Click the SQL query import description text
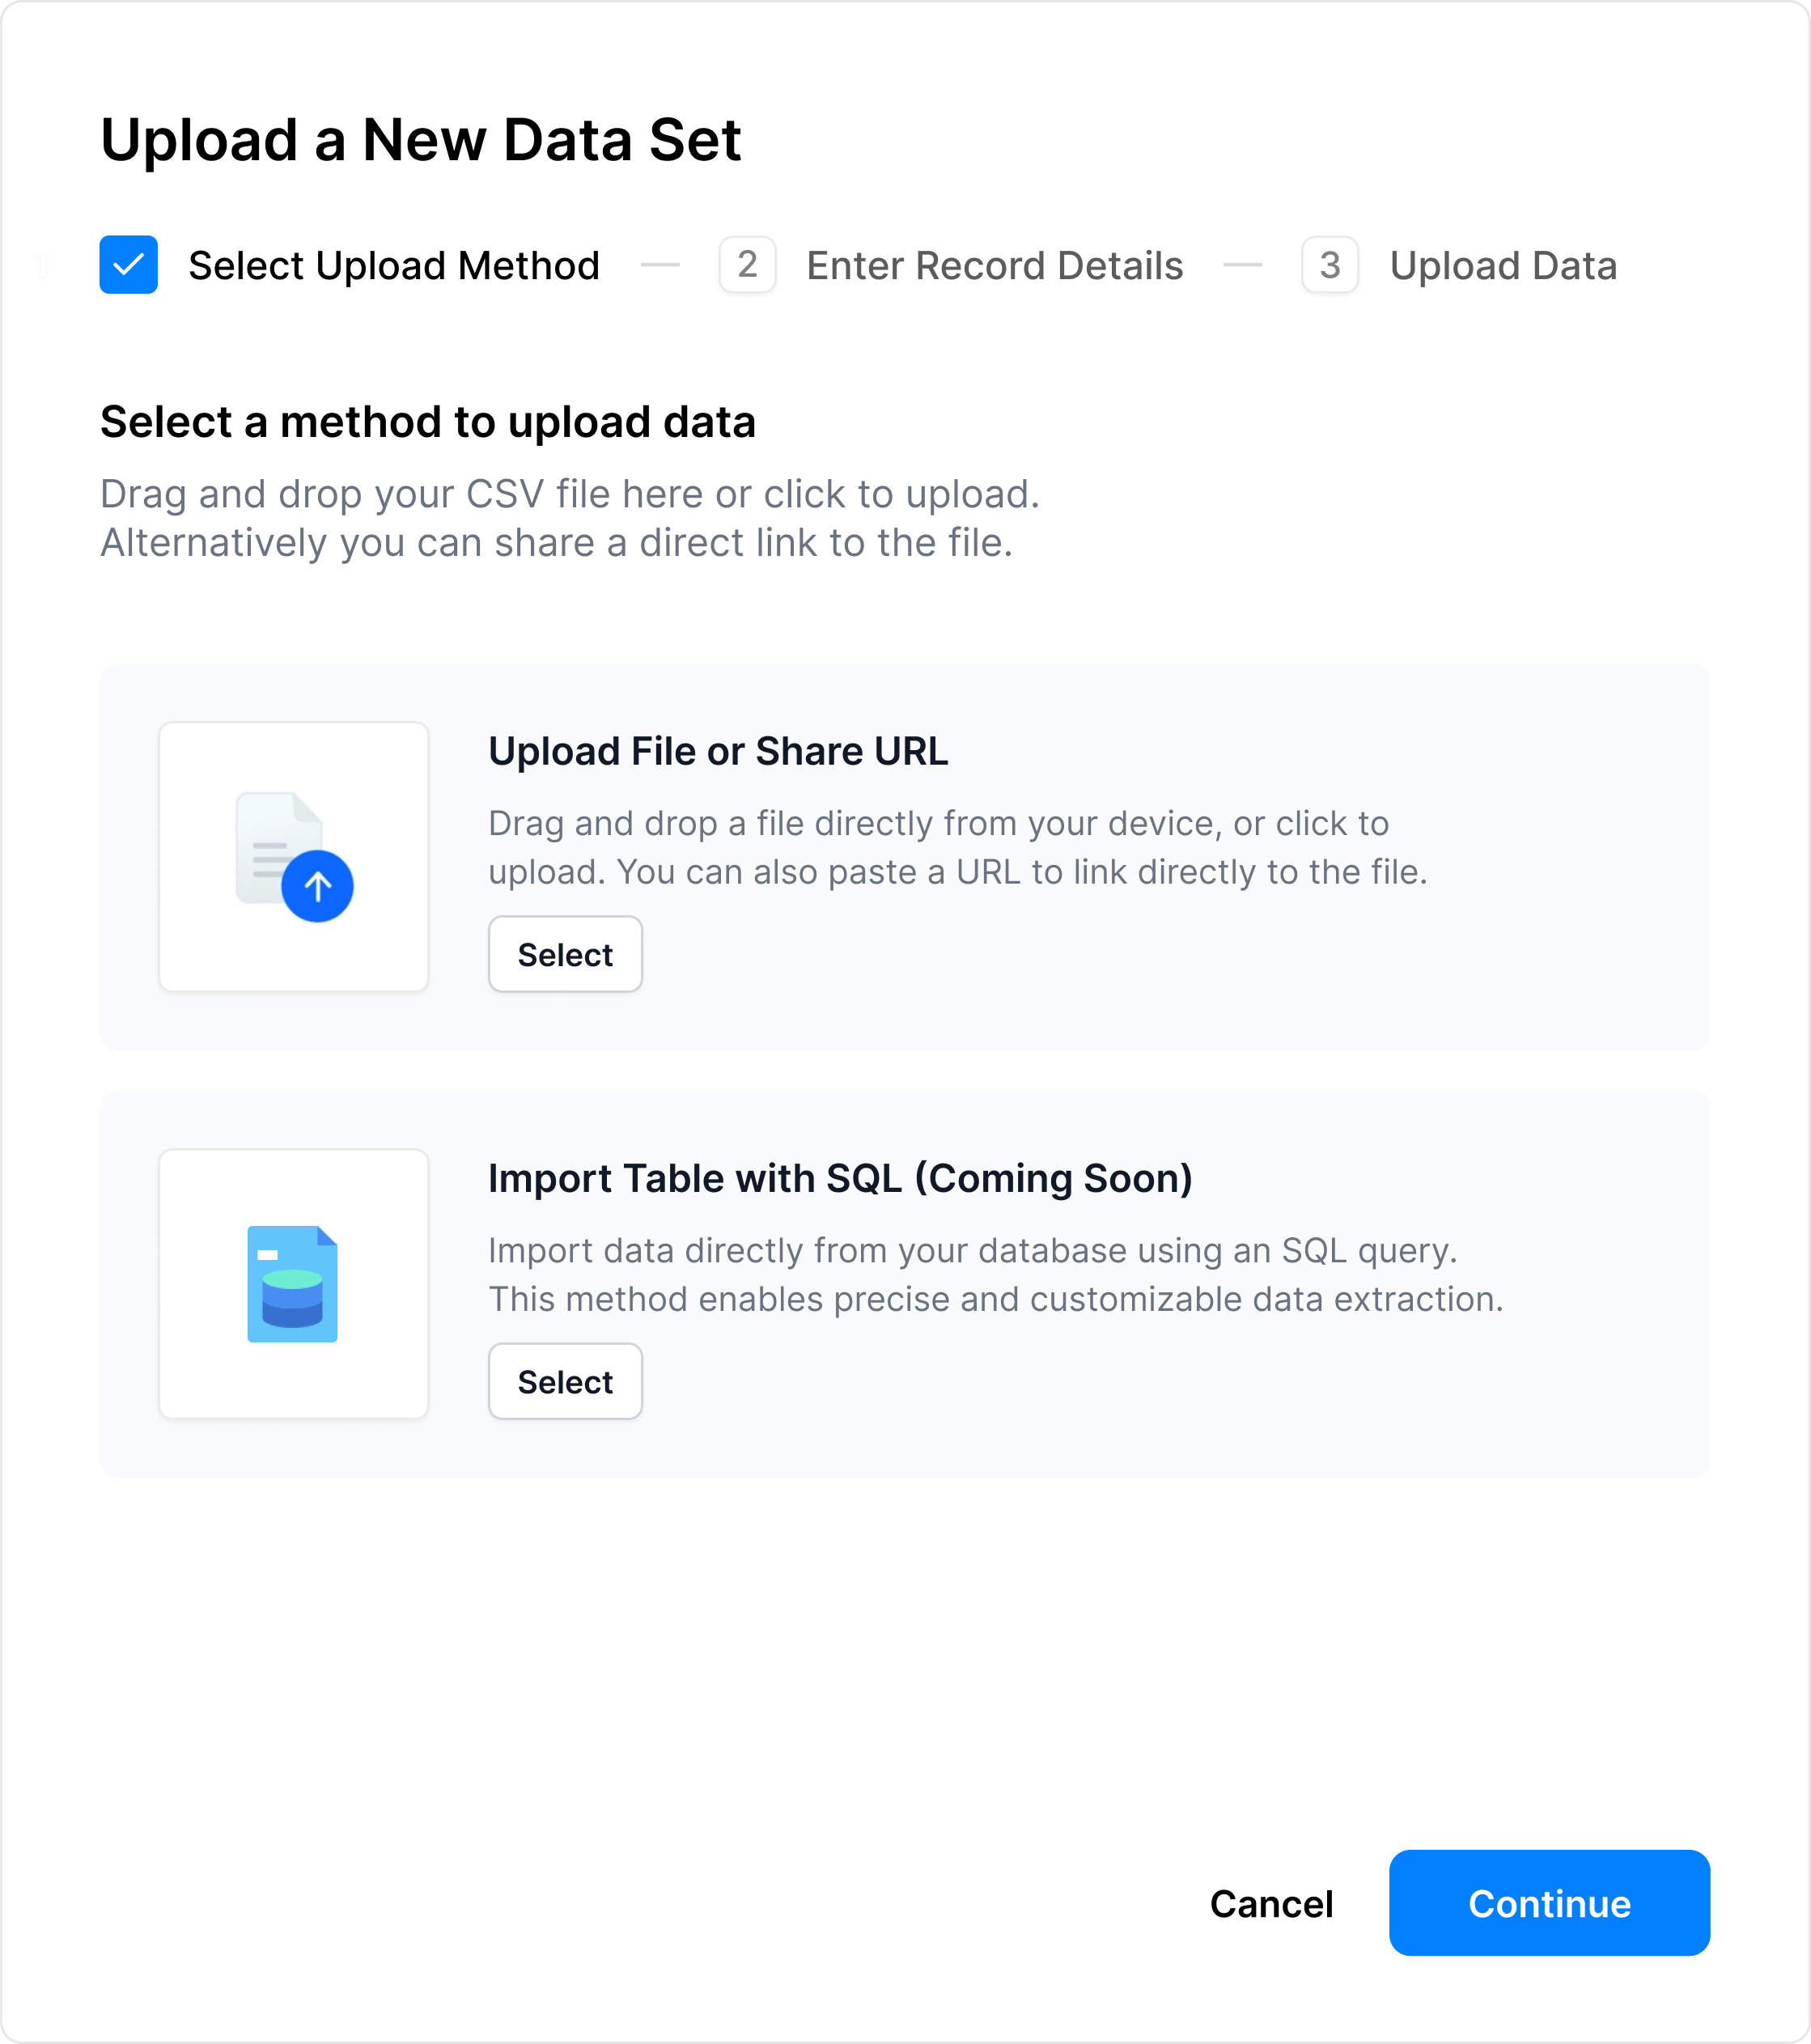 995,1275
